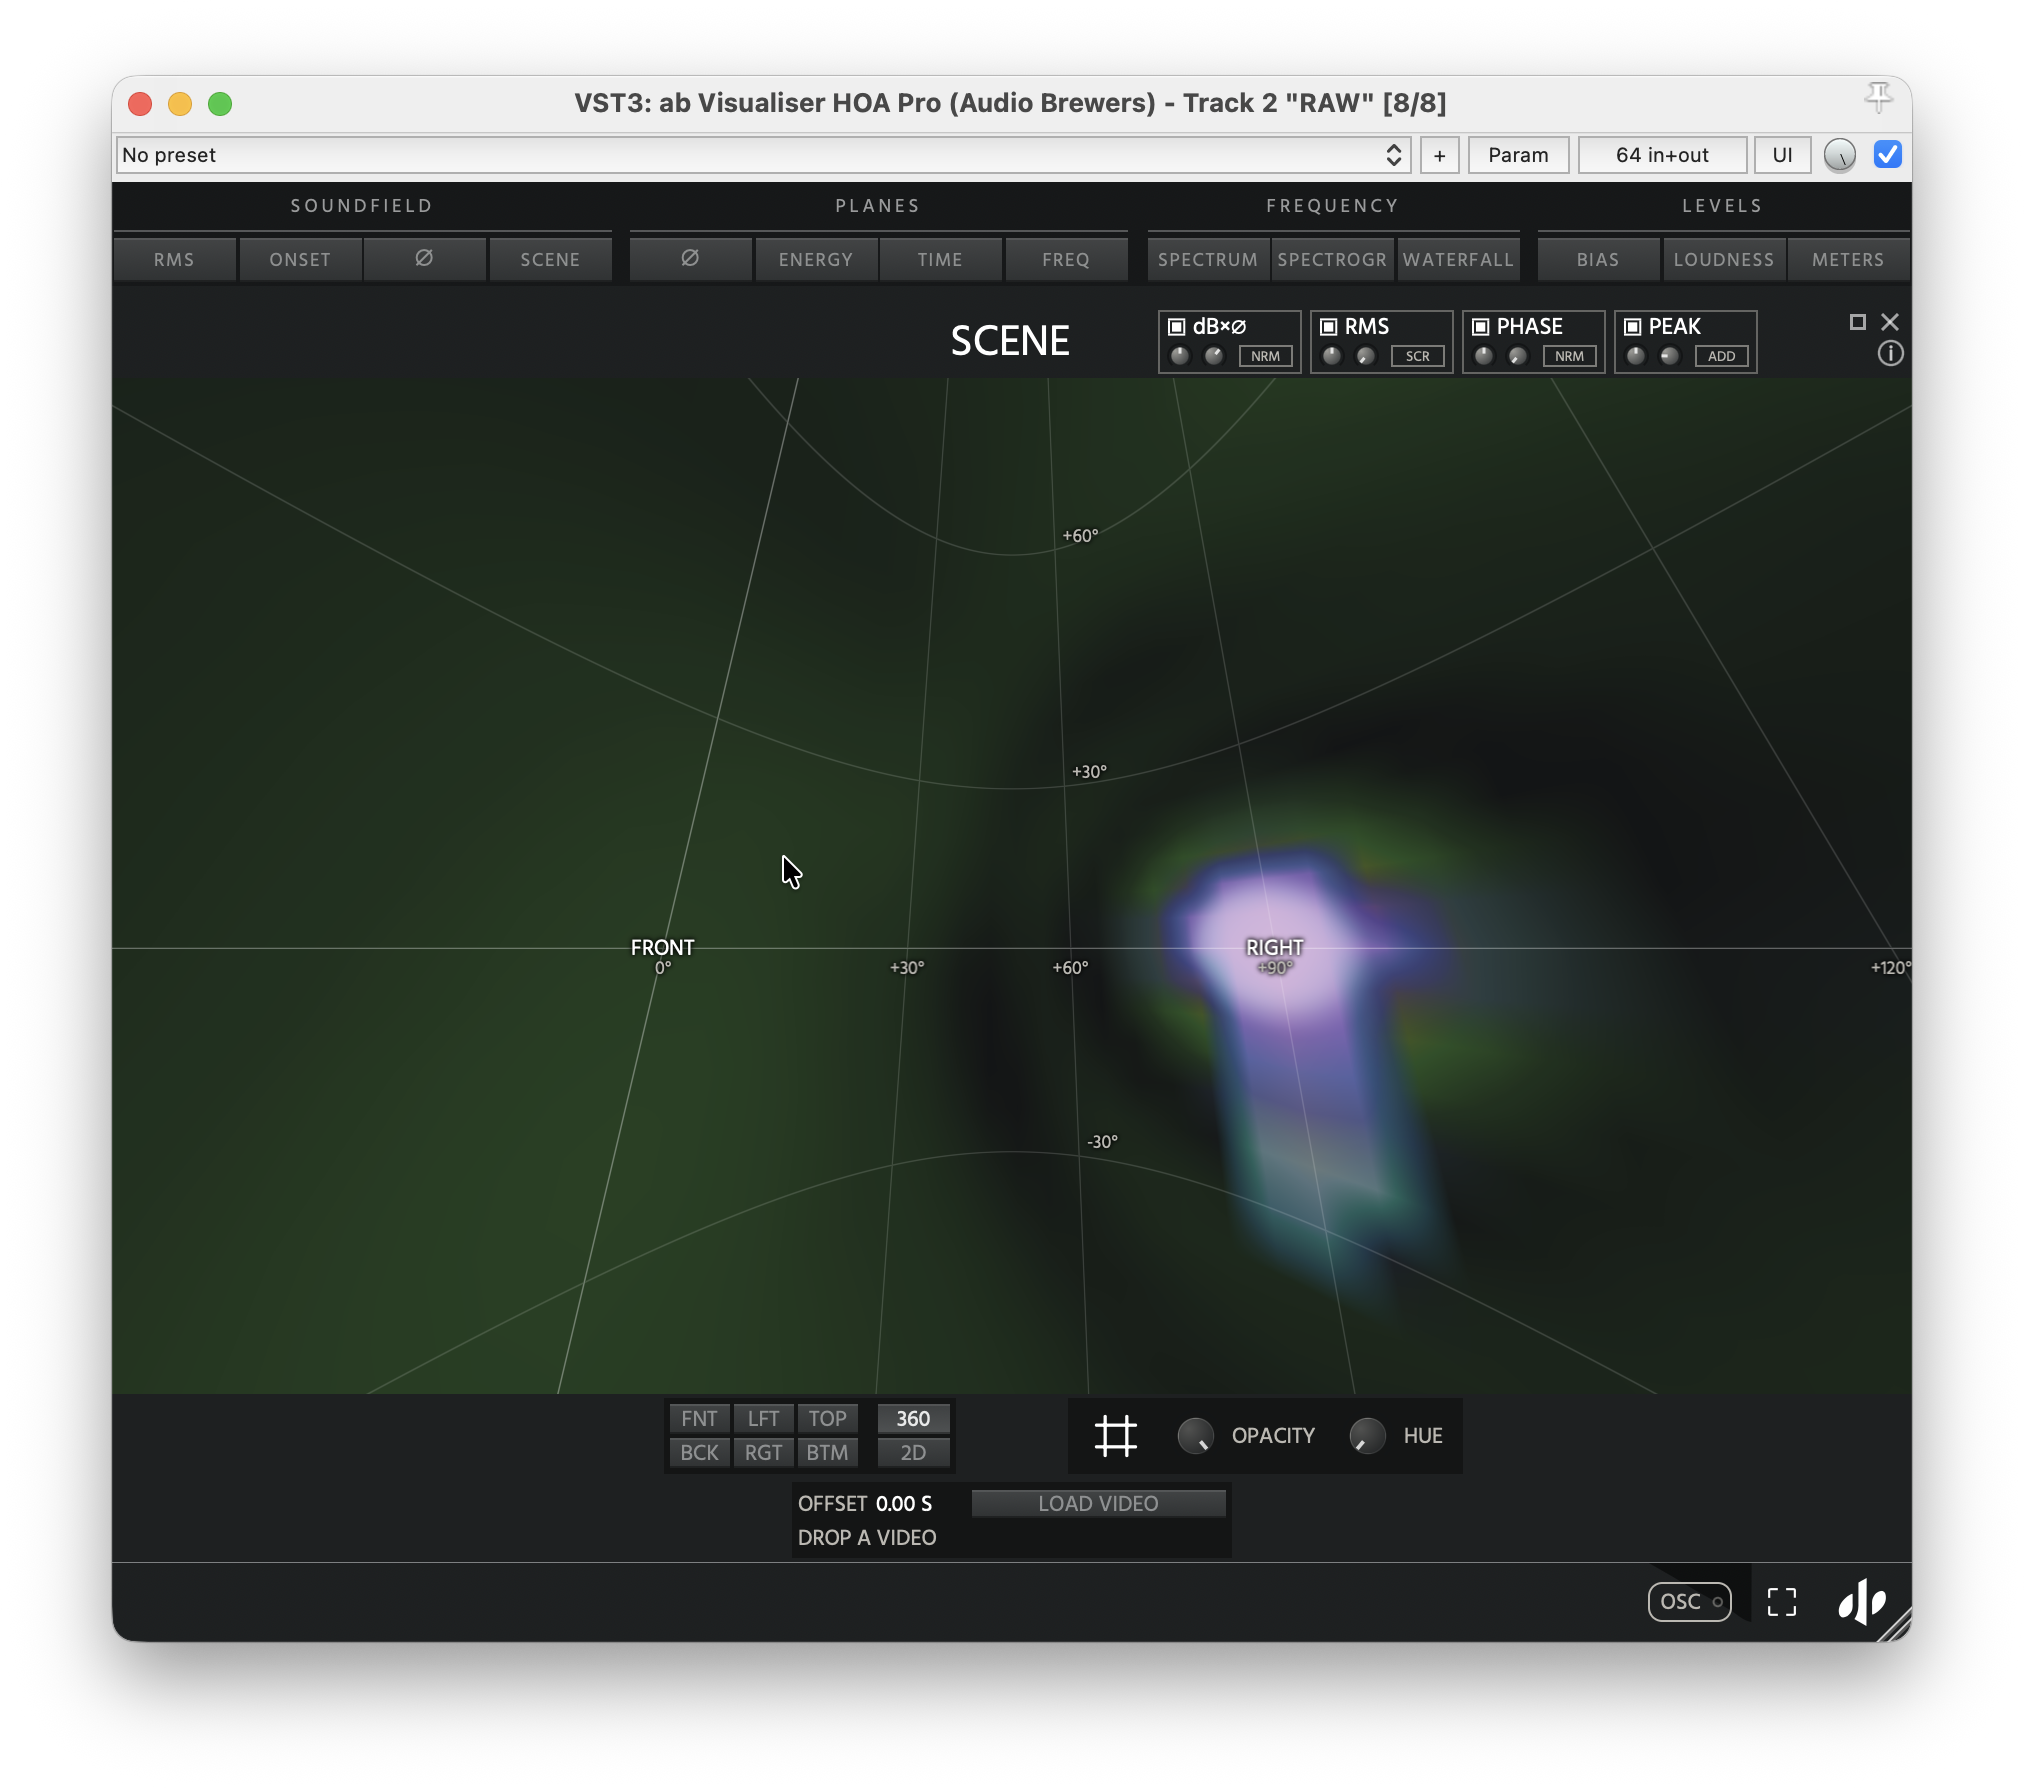
Task: Switch projection to 2D mode
Action: pos(913,1453)
